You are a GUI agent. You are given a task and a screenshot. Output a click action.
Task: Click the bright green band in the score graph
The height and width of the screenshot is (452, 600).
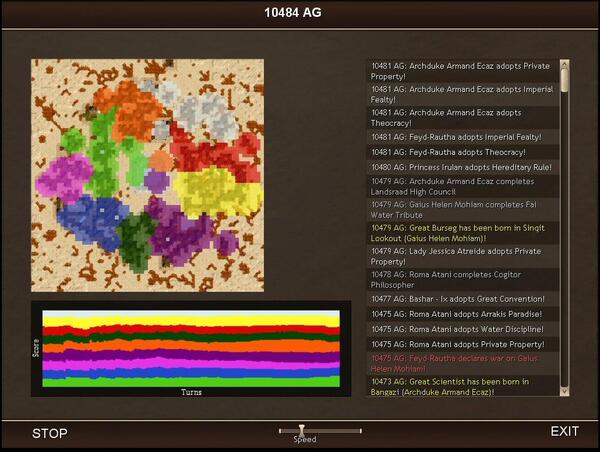[191, 382]
